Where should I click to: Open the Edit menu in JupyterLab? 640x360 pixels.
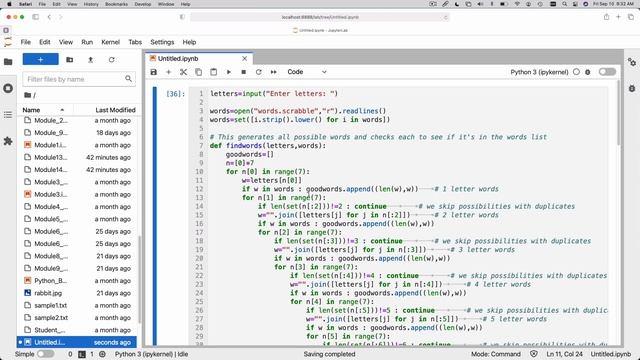pyautogui.click(x=44, y=42)
